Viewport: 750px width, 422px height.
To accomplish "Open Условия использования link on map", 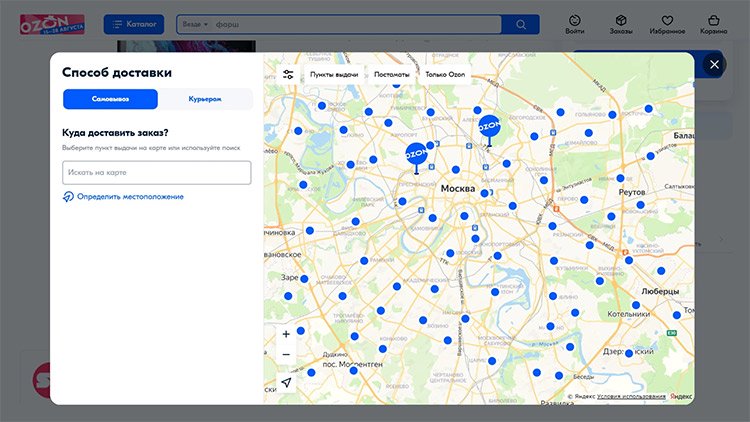I will (x=631, y=396).
